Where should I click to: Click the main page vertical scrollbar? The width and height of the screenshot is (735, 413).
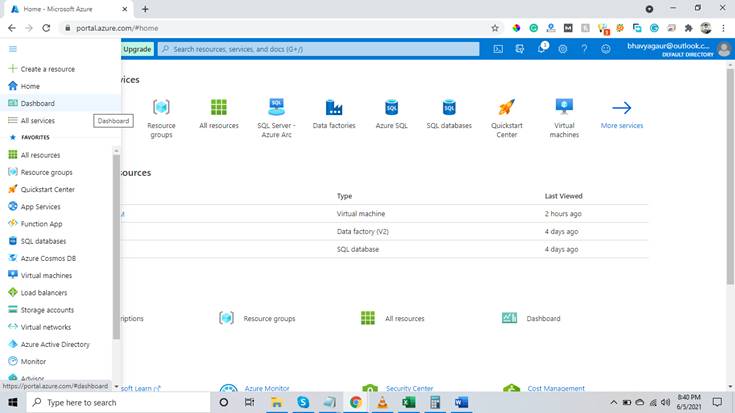[x=730, y=176]
